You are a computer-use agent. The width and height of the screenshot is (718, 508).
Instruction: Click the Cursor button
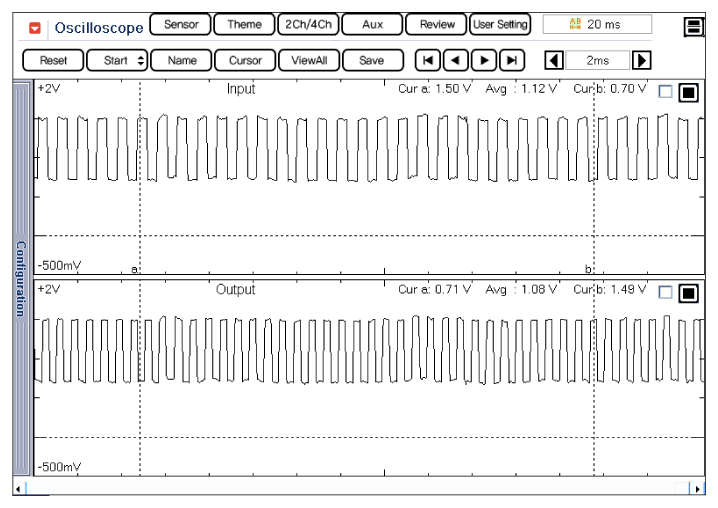[x=245, y=60]
